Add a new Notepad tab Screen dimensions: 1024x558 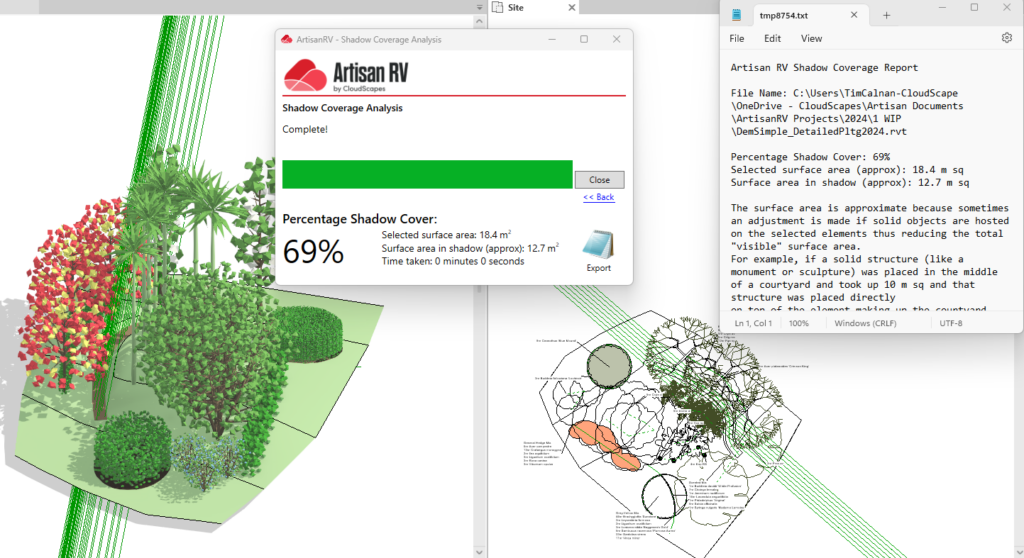[886, 15]
